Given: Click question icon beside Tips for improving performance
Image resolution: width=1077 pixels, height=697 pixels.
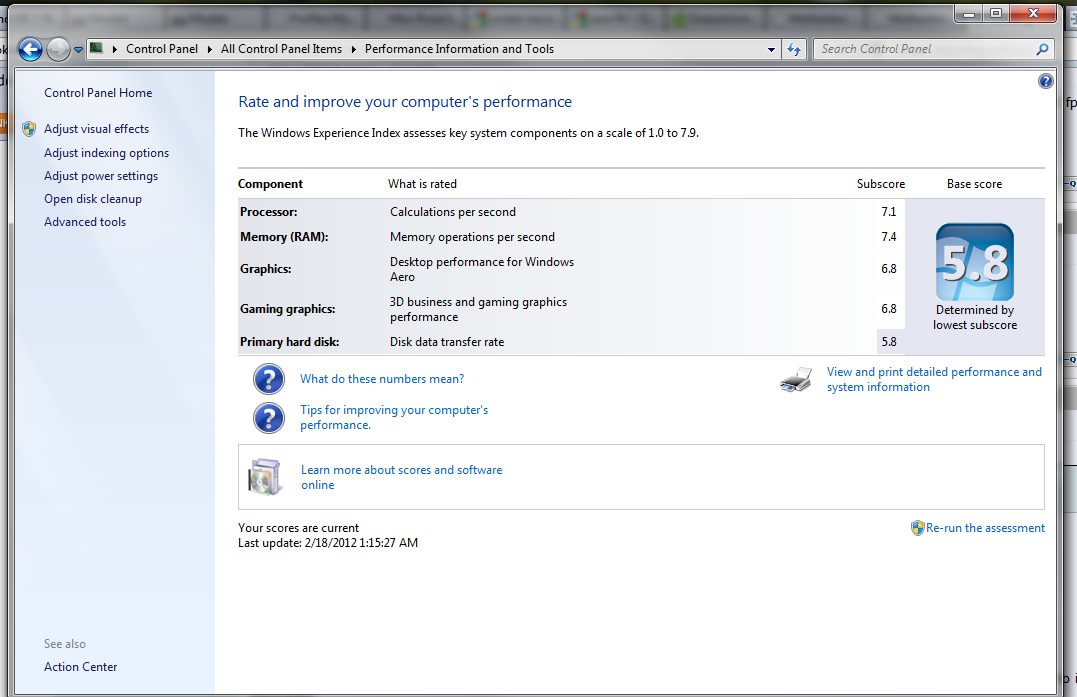Looking at the screenshot, I should (269, 418).
